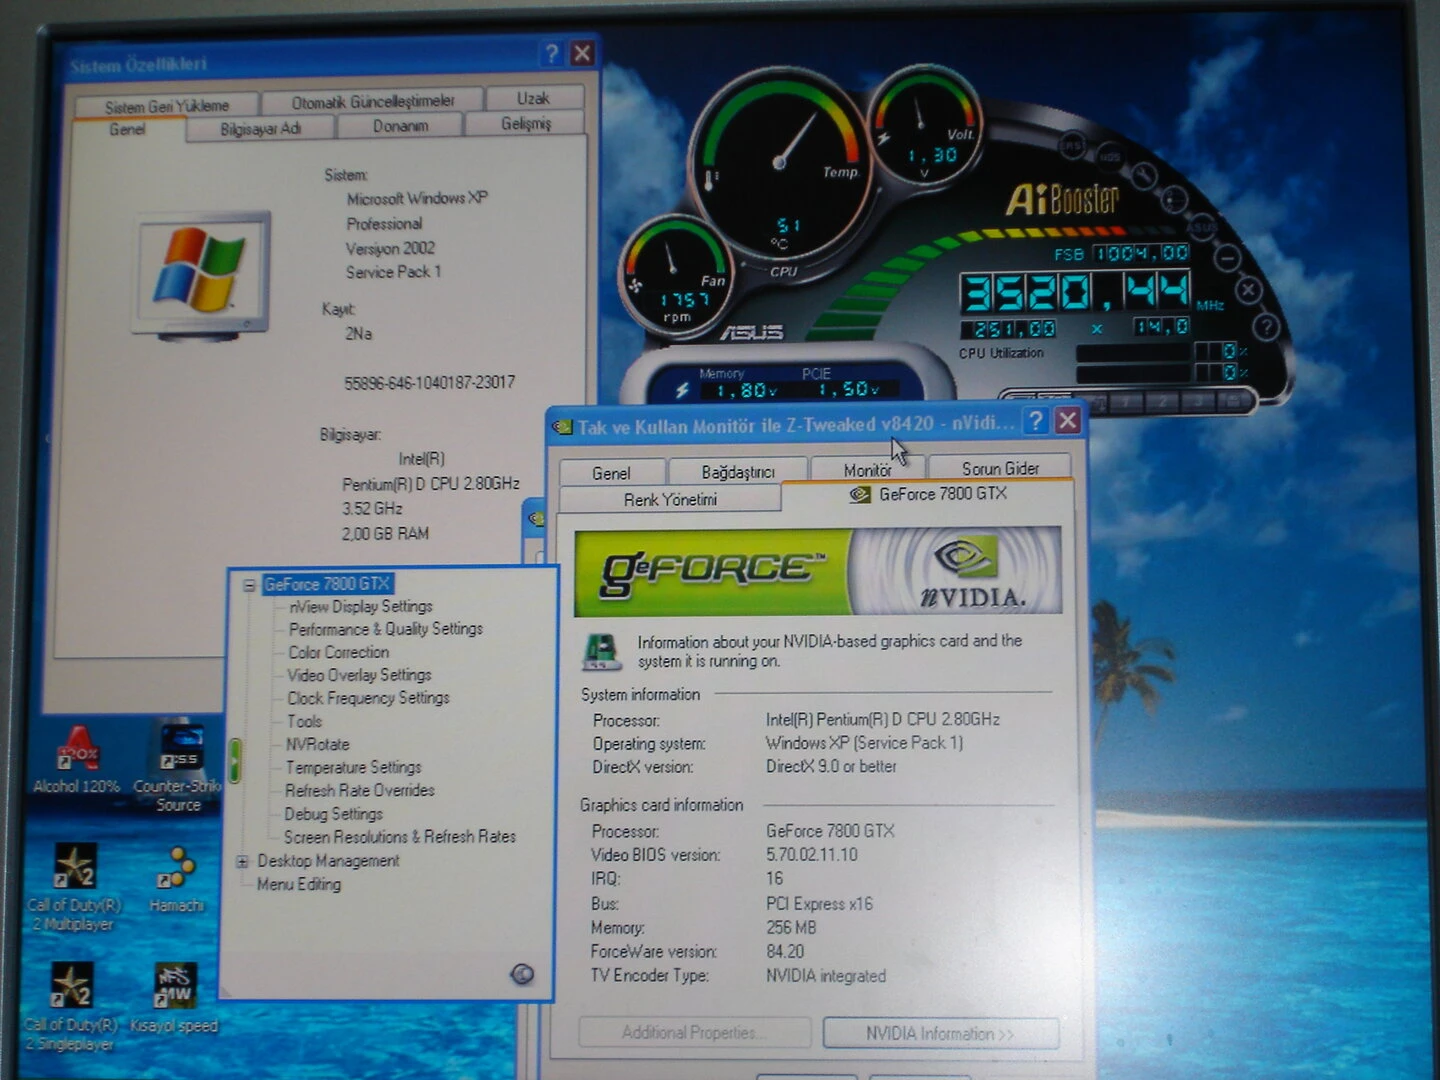Open the Genel tab in the nVidia dialog
This screenshot has height=1080, width=1440.
pyautogui.click(x=611, y=473)
